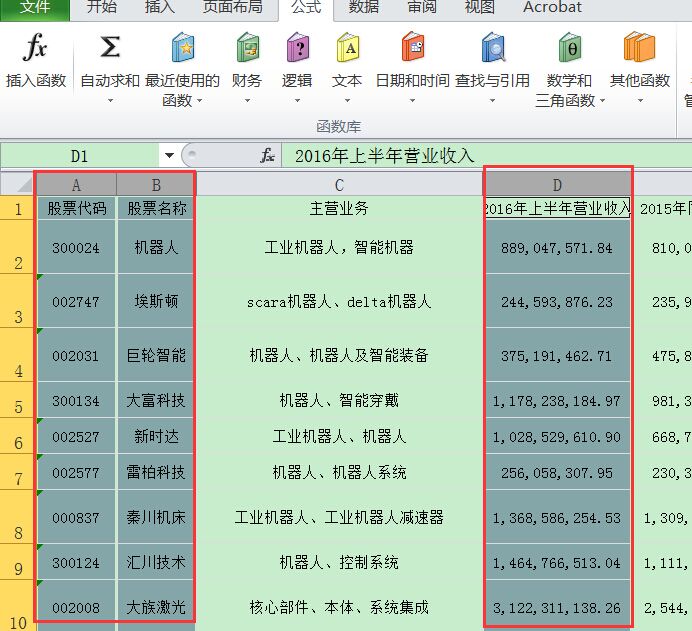Expand the Financial functions dropdown arrow
This screenshot has height=631, width=692.
coord(247,101)
